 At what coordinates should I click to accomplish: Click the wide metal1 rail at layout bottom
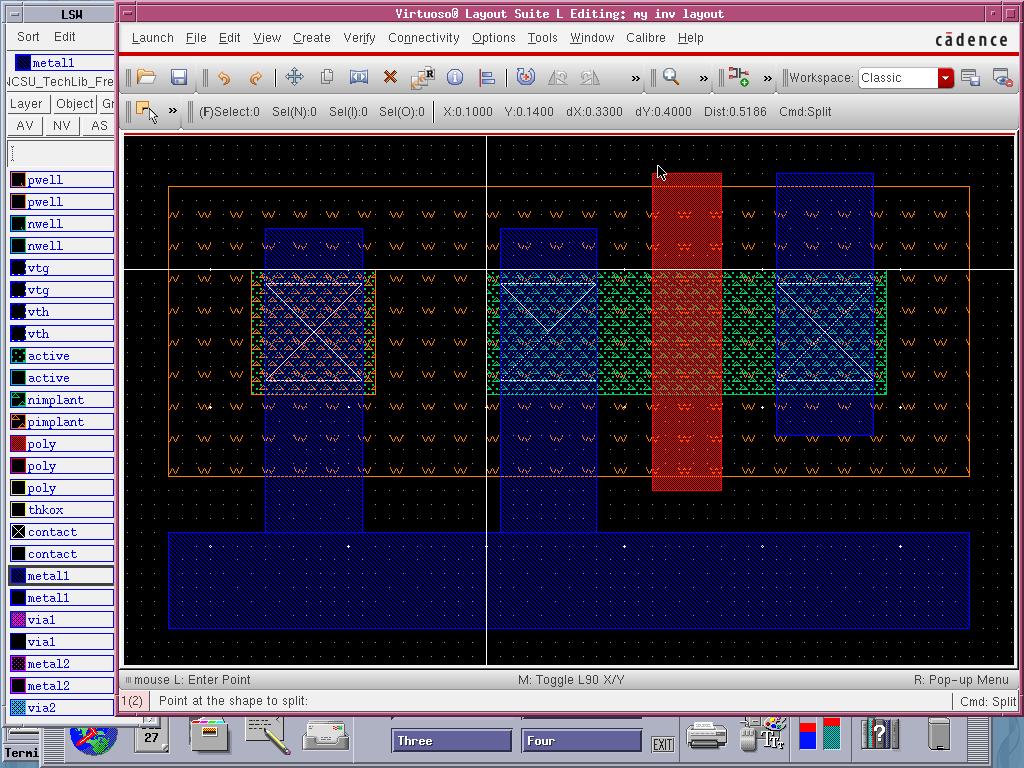click(x=569, y=581)
